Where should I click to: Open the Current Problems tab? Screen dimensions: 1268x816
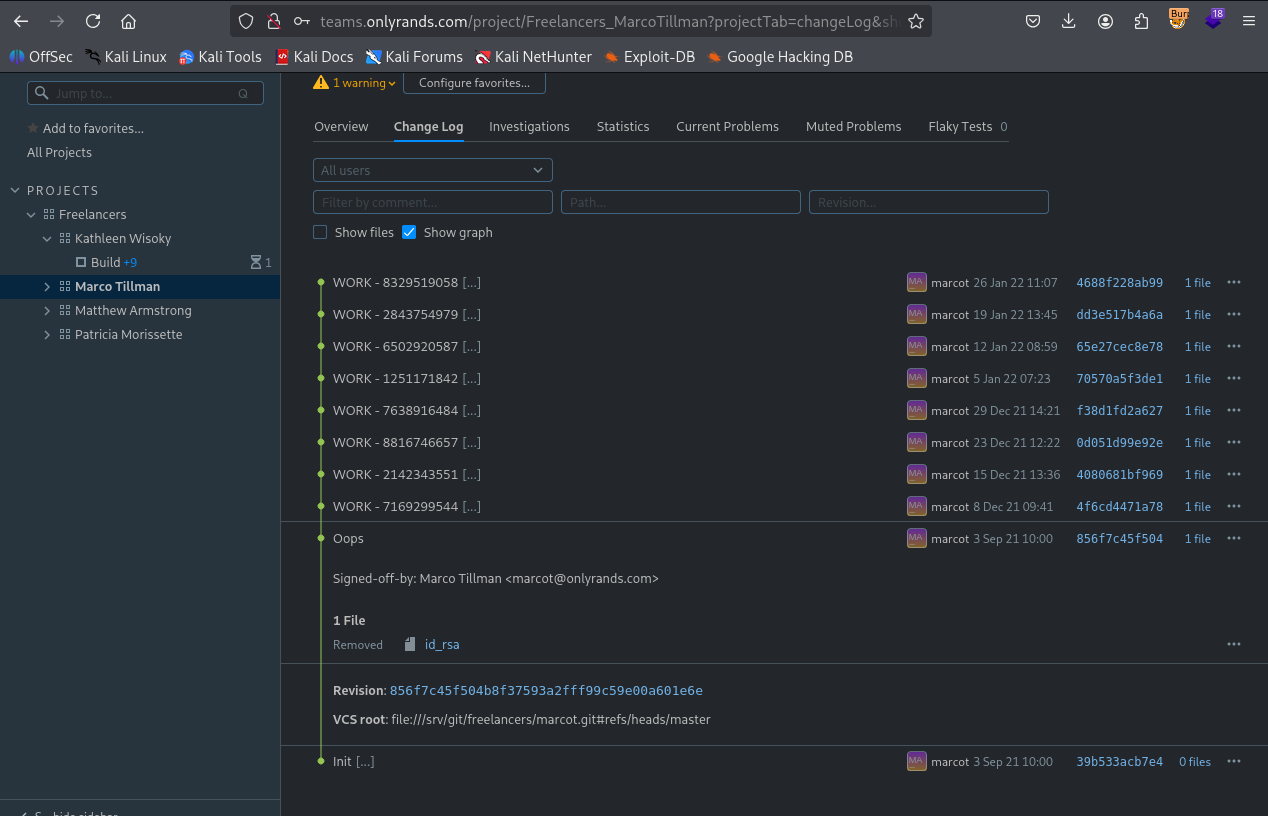727,127
